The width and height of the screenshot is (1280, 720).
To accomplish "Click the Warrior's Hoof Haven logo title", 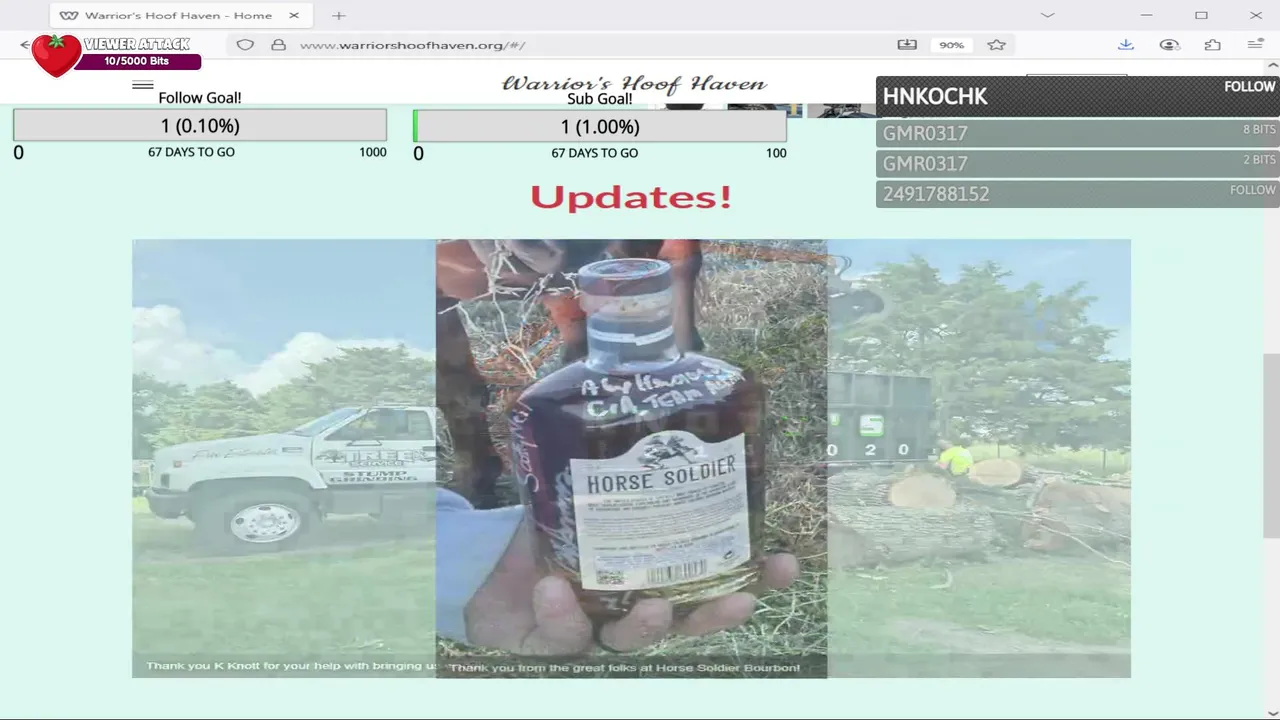I will tap(634, 83).
